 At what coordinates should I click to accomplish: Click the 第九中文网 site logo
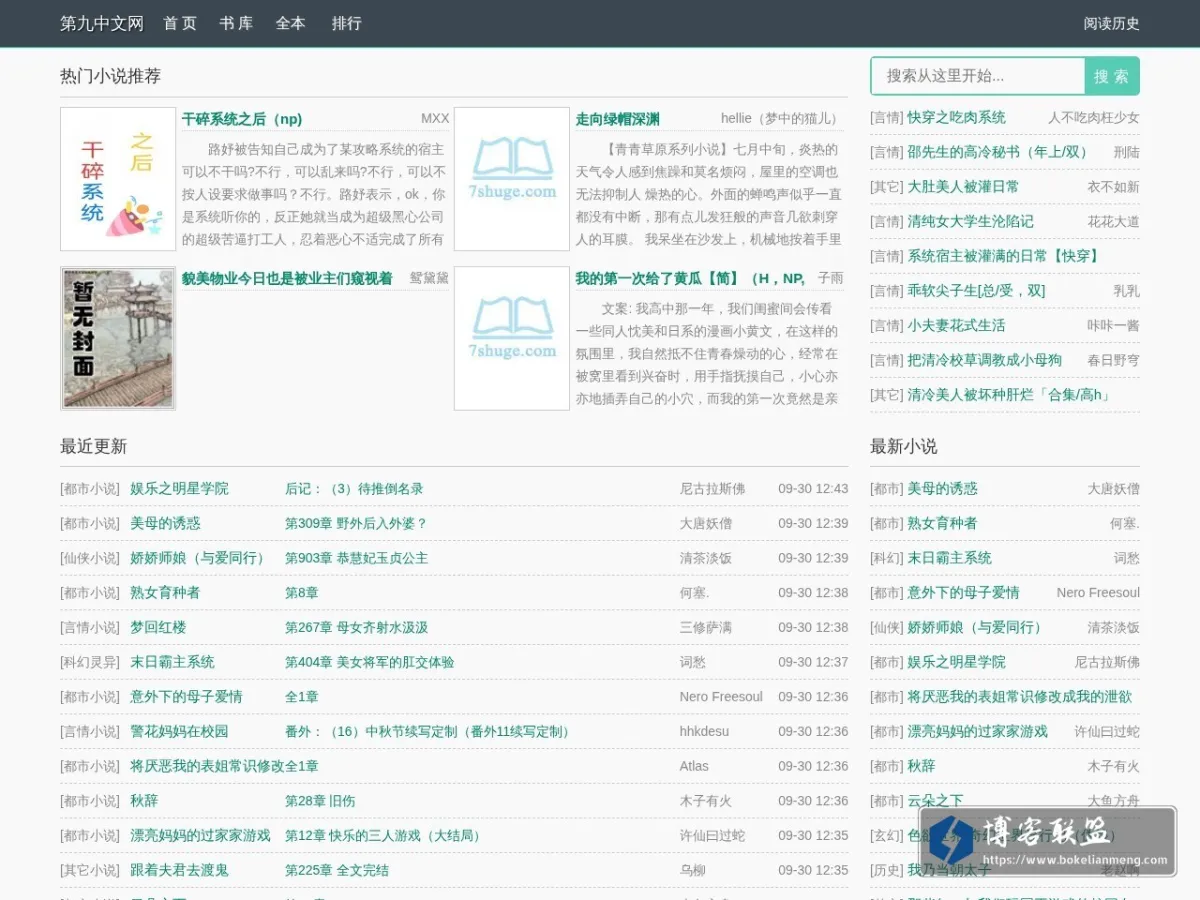(101, 23)
